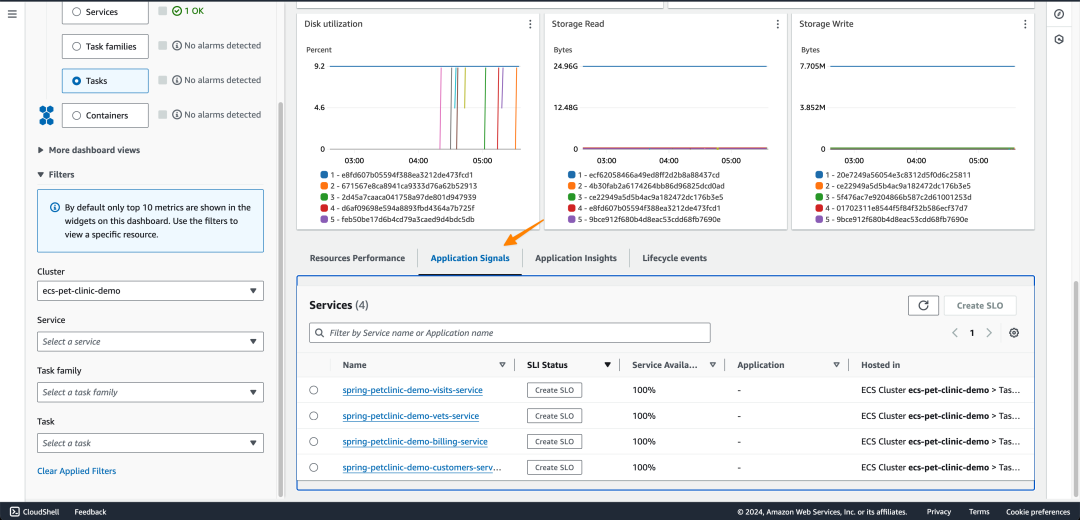Screen dimensions: 1080x520
Task: Click purple swatch of Storage Write legend 5
Action: [x=819, y=219]
